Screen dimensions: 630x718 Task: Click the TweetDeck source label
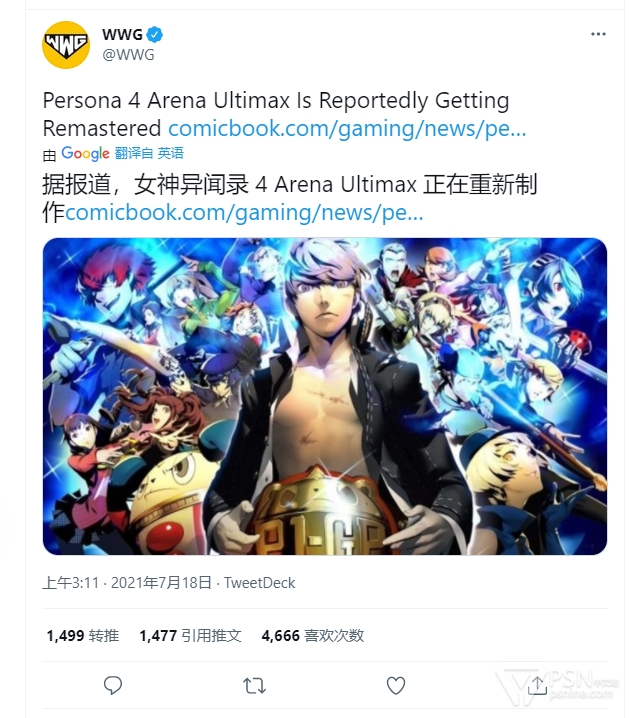click(259, 583)
